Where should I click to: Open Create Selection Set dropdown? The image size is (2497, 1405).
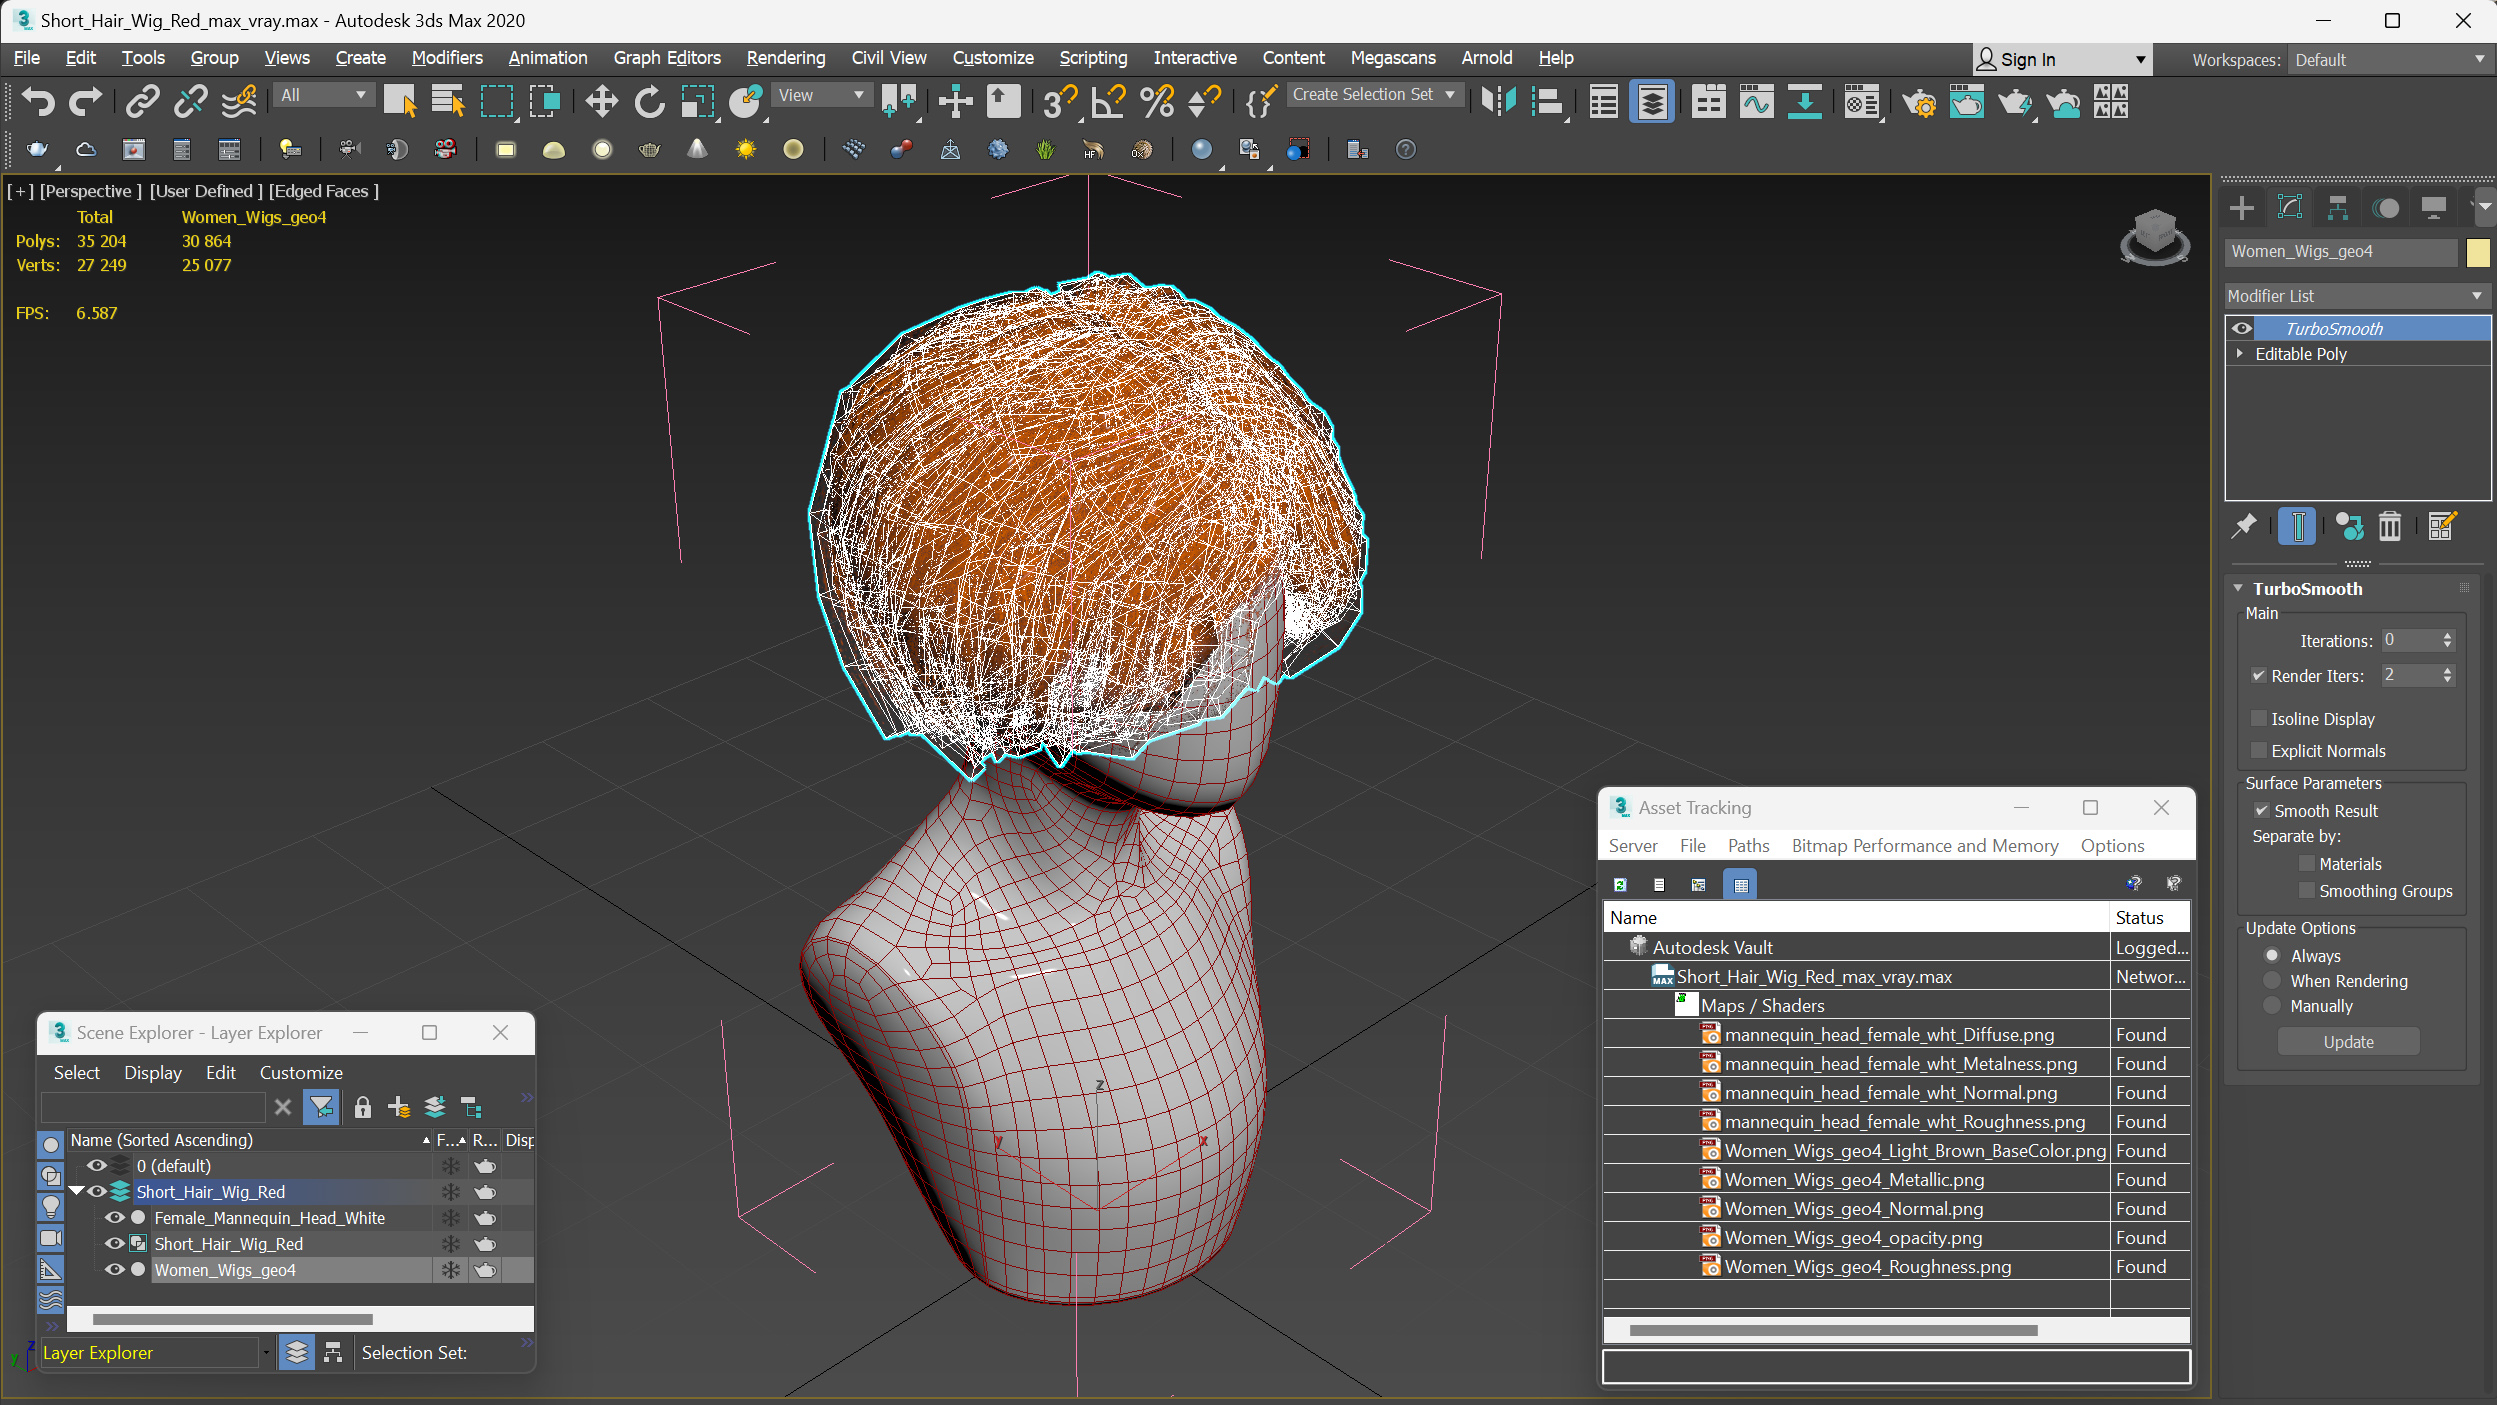1373,94
